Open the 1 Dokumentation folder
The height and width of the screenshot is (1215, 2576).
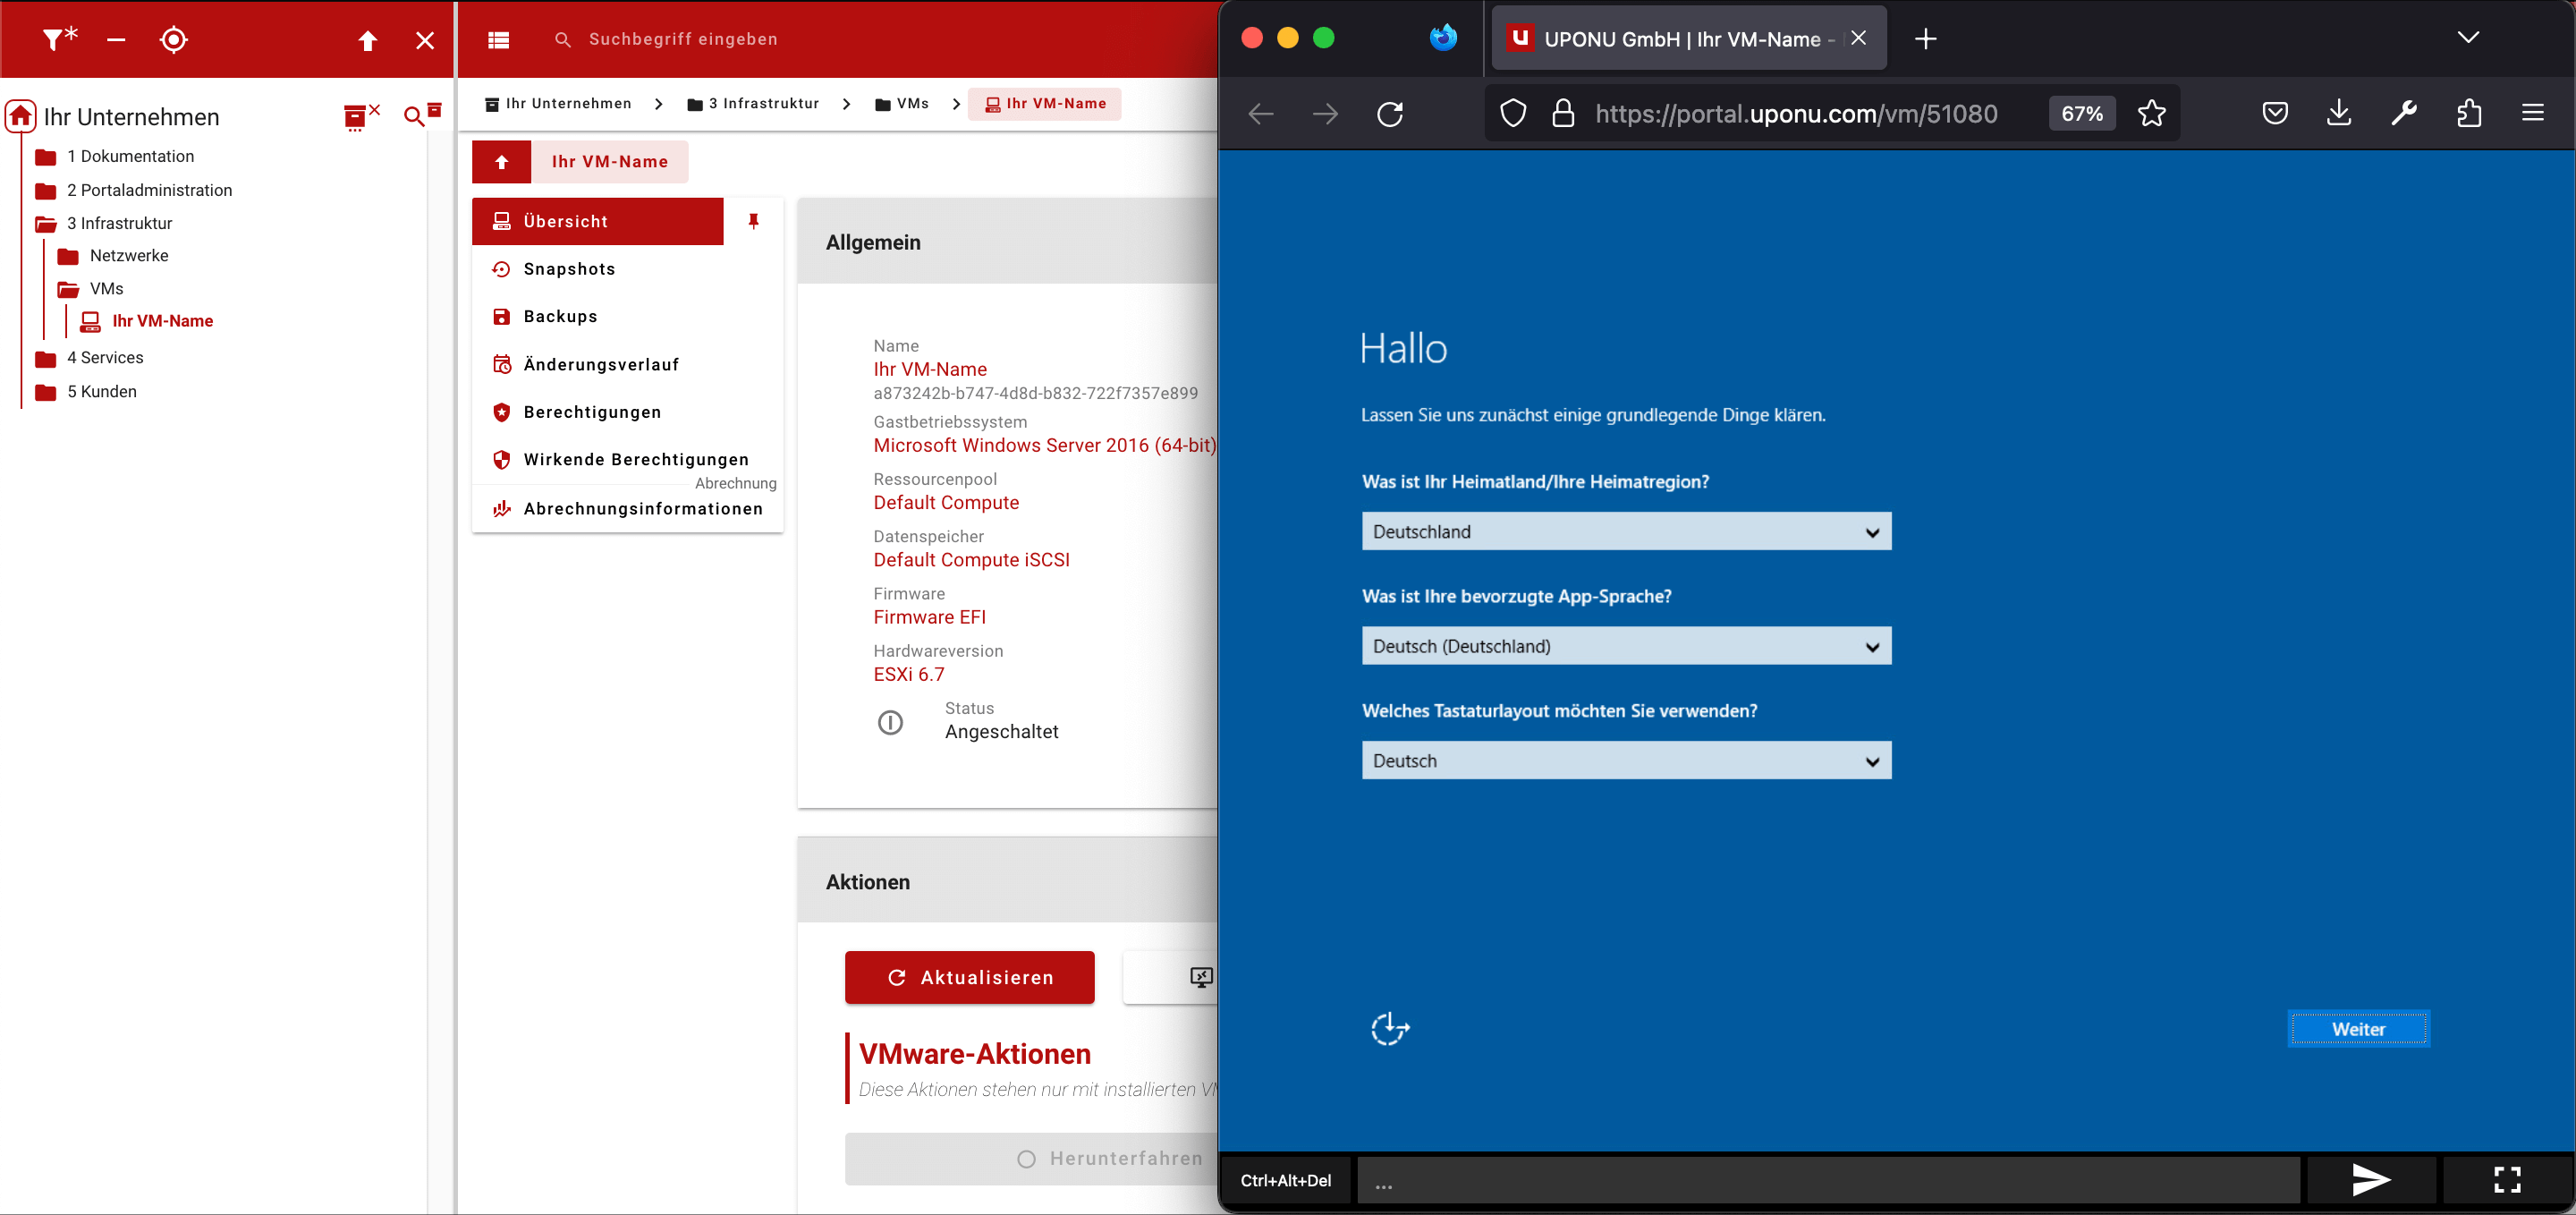(x=130, y=156)
